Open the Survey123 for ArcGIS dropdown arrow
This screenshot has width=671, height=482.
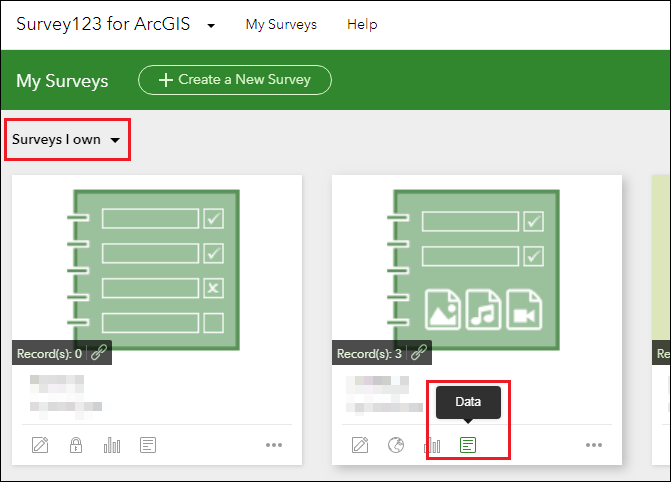211,26
